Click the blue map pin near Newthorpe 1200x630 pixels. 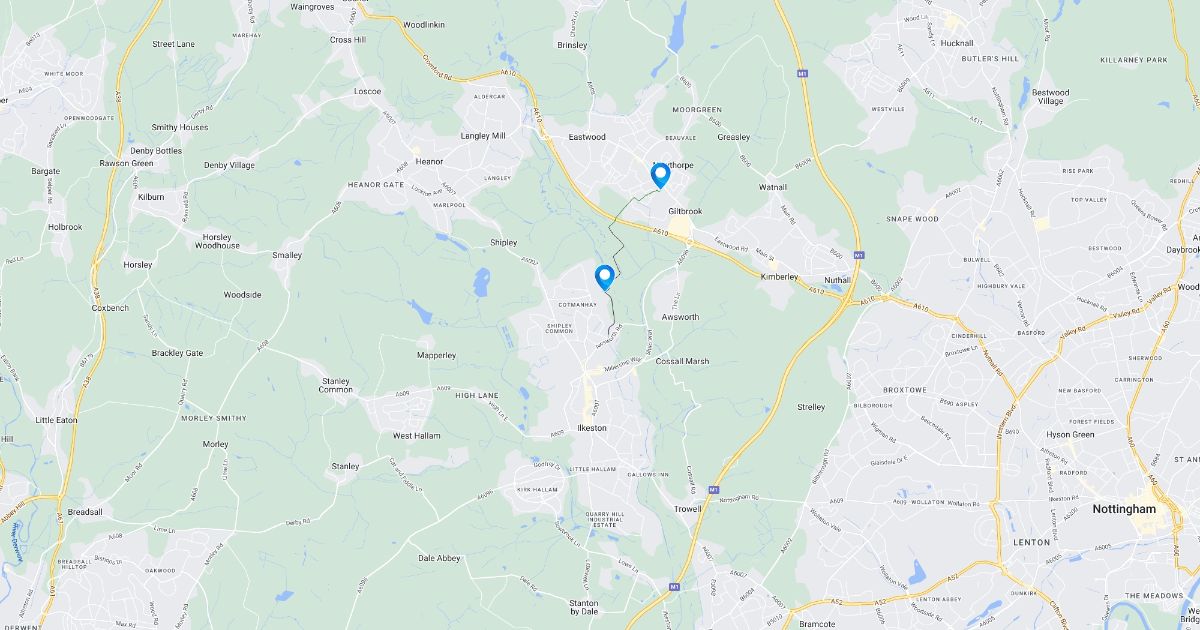coord(660,176)
